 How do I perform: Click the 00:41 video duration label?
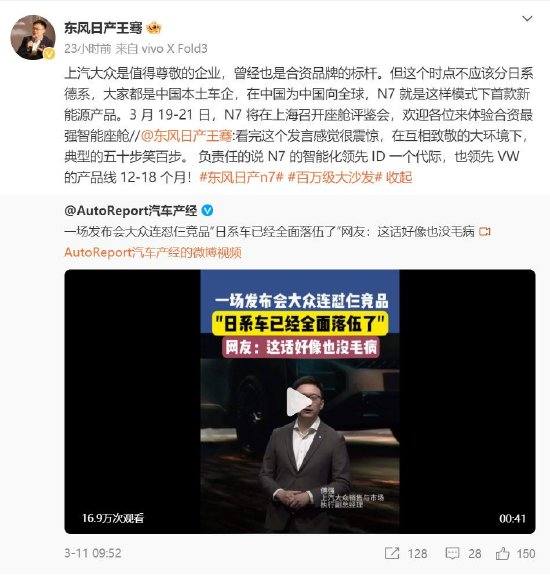512,518
